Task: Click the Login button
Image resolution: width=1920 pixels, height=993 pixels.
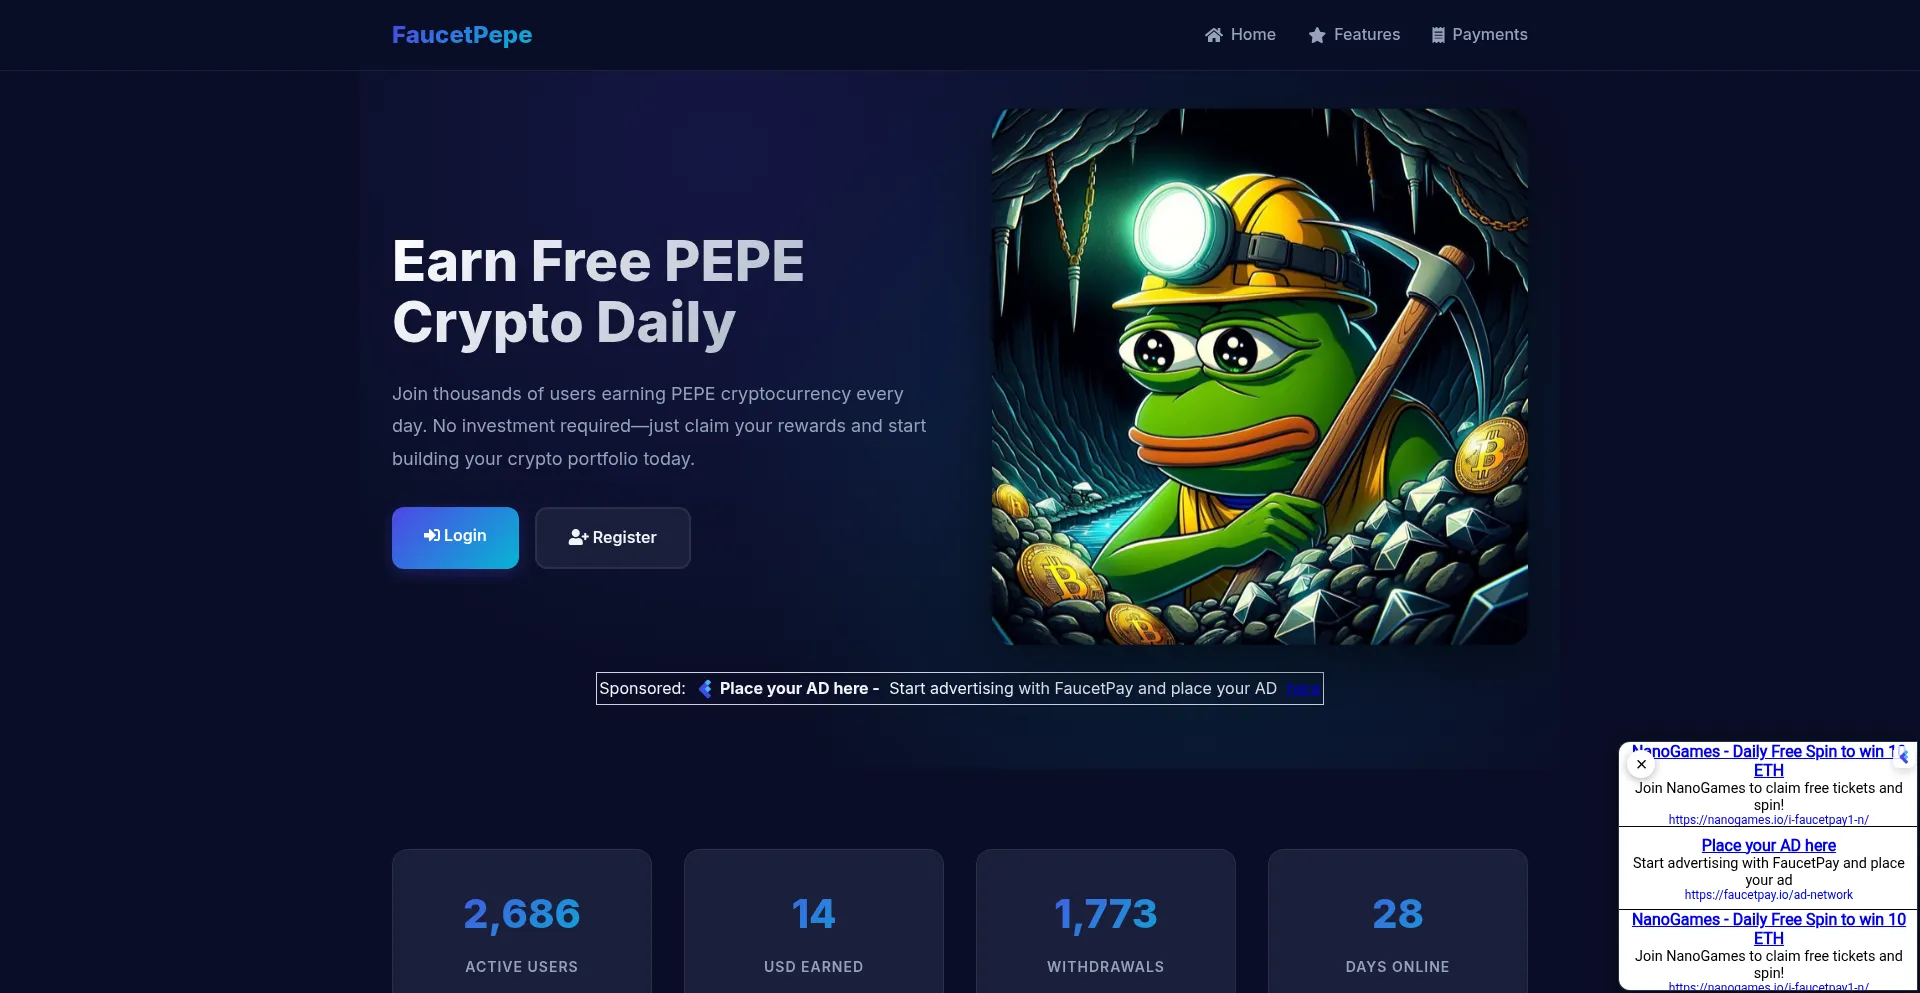Action: (x=455, y=538)
